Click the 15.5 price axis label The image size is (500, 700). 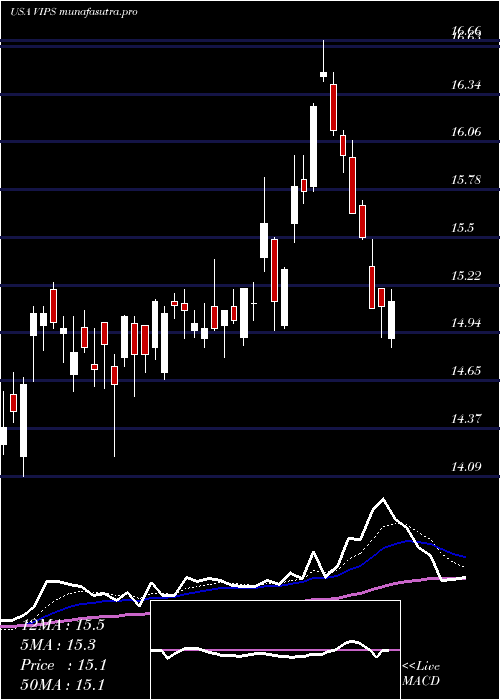pos(462,228)
